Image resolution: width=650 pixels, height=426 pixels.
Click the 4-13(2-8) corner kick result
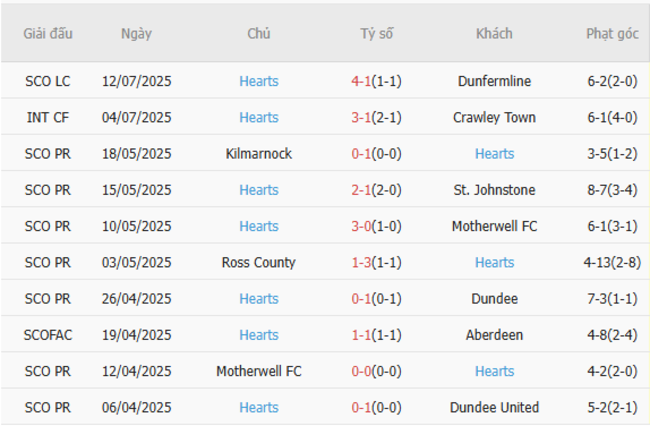(612, 262)
